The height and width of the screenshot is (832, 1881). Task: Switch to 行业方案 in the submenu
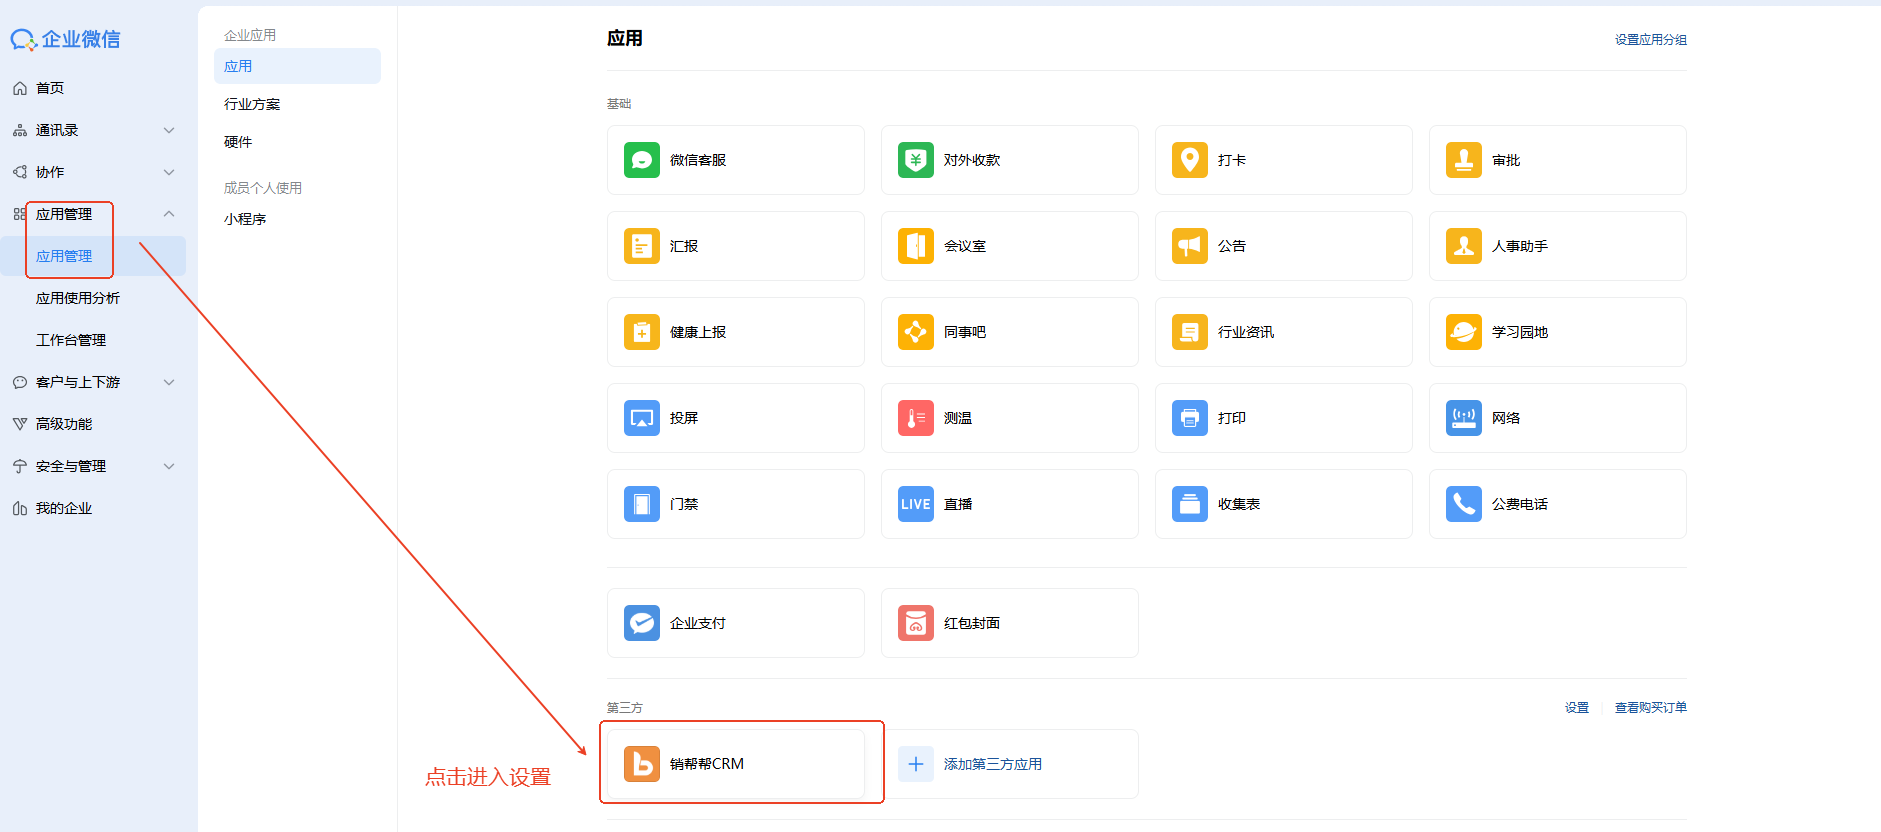click(x=252, y=104)
